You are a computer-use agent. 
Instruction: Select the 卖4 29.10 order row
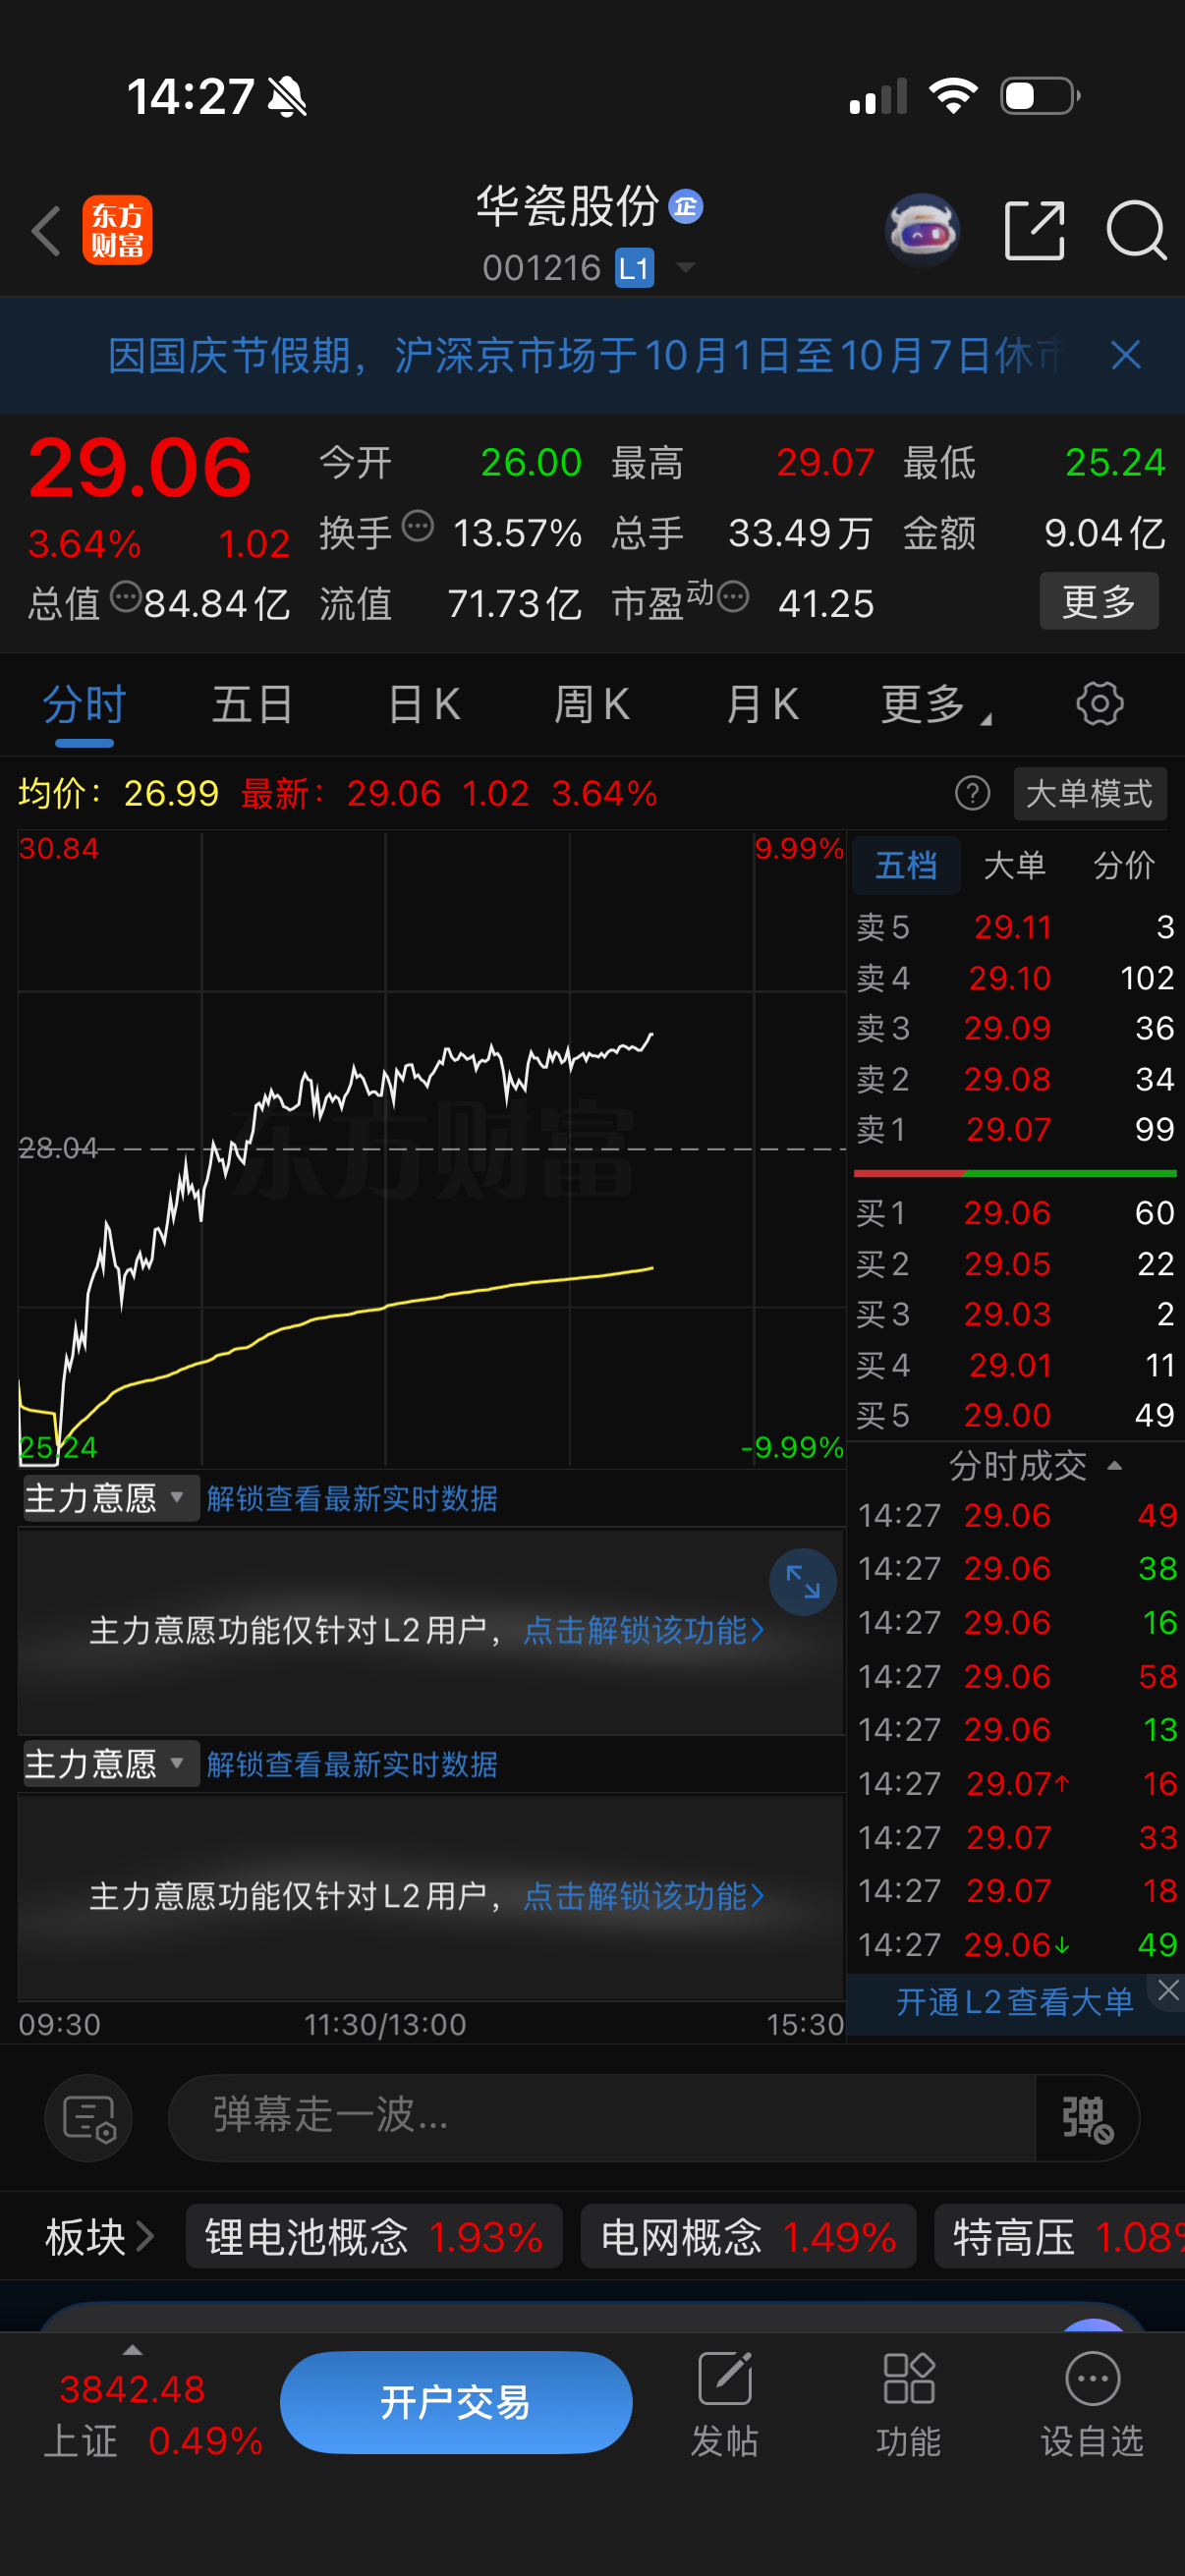[1015, 978]
